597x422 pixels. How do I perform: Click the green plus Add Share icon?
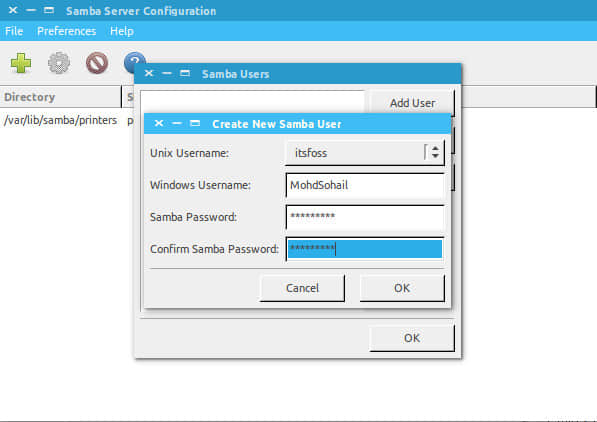[21, 63]
